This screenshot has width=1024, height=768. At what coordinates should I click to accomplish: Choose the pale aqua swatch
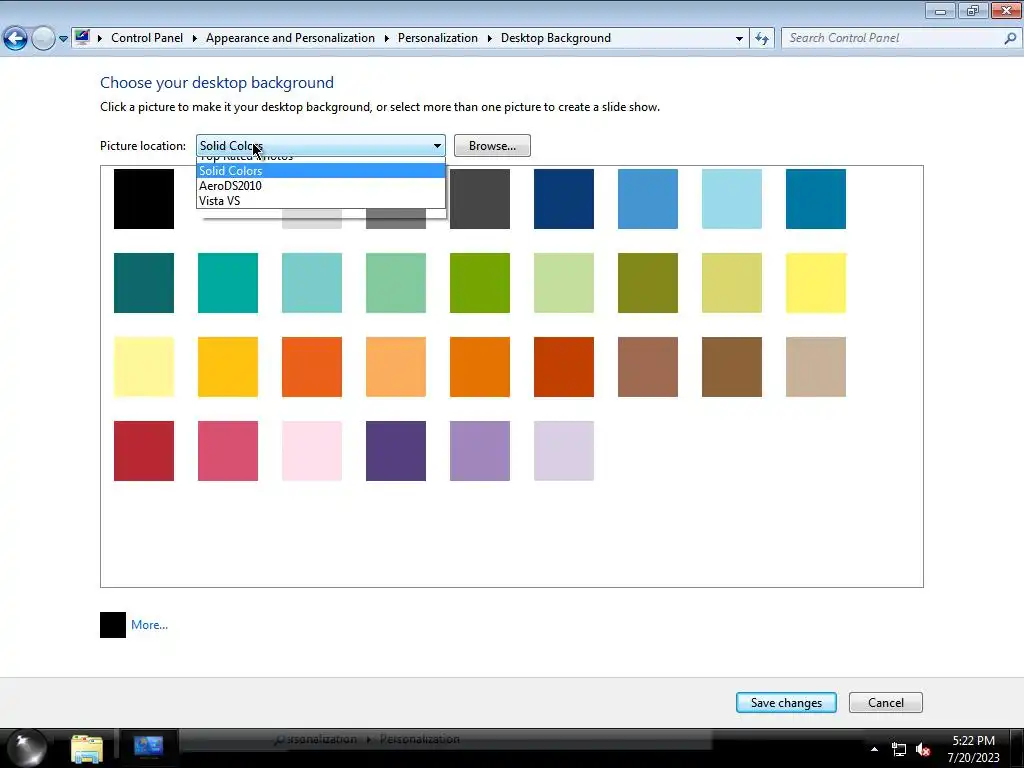click(312, 283)
